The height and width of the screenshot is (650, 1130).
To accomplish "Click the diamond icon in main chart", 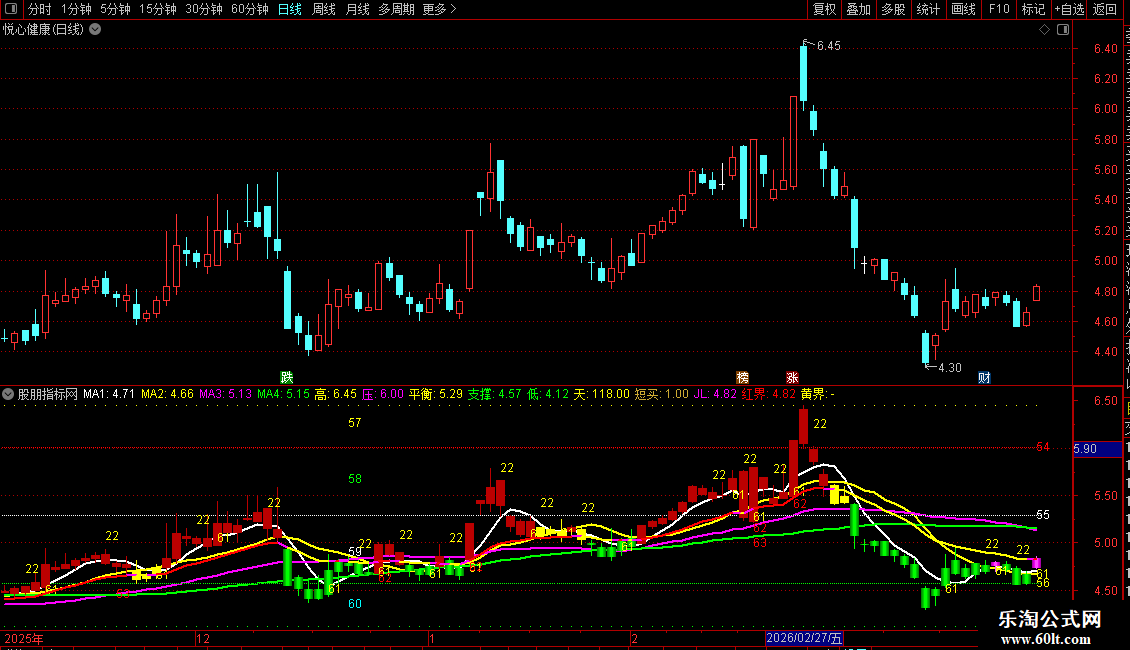I will point(1044,30).
